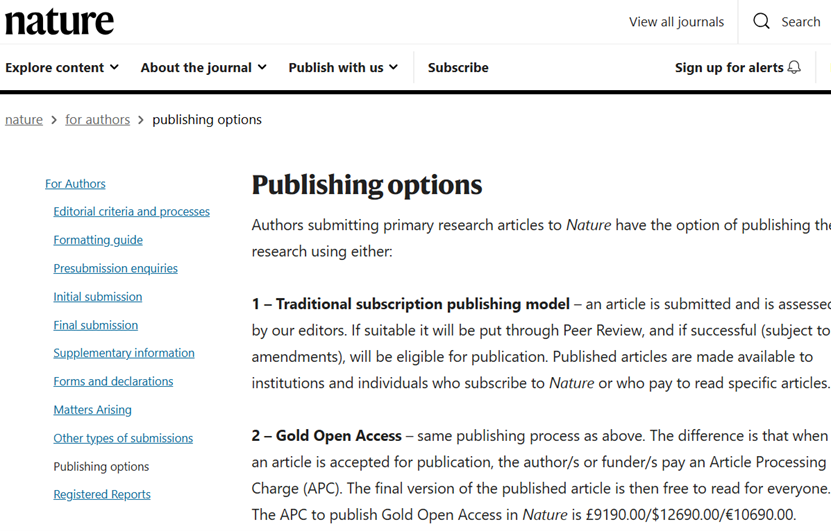Open the Formatting guide link

[98, 240]
